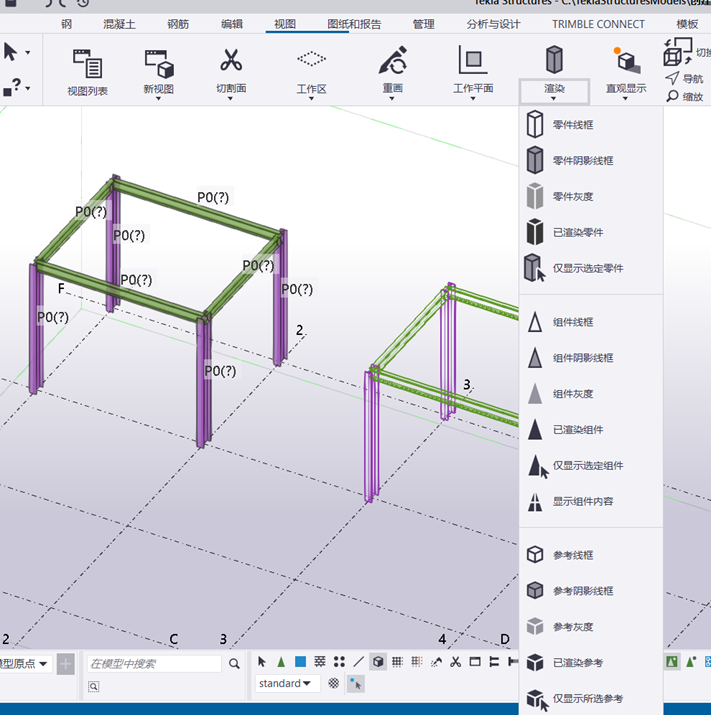Choose 零件线框 from rendering menu
This screenshot has height=715, width=711.
coord(591,124)
